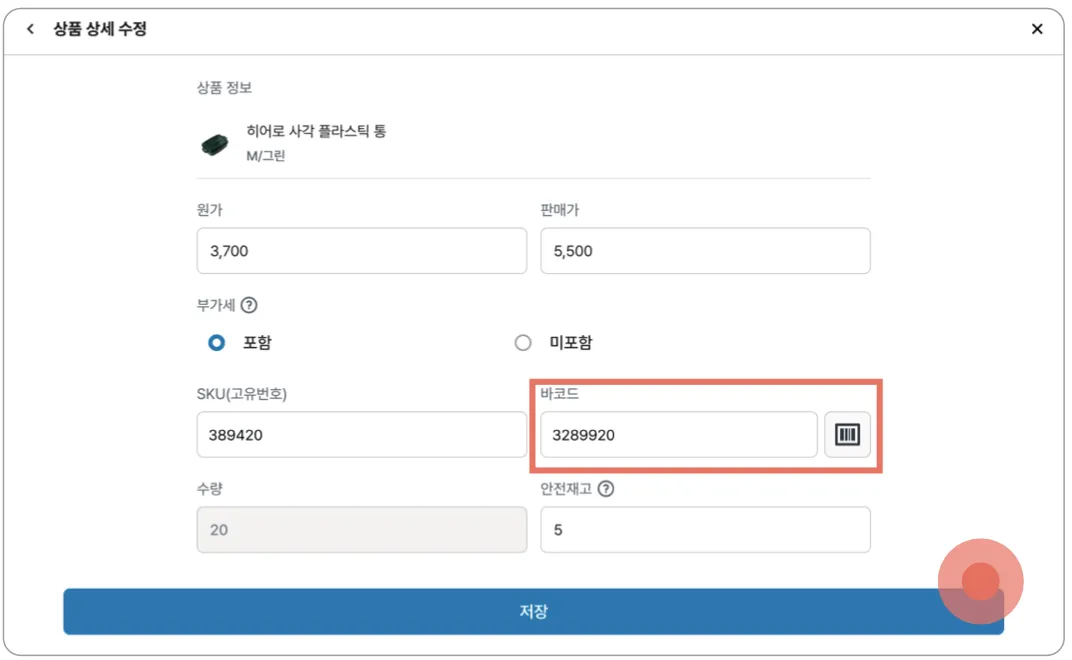This screenshot has height=660, width=1072.
Task: Show the 부가세 help tooltip icon
Action: pyautogui.click(x=249, y=305)
